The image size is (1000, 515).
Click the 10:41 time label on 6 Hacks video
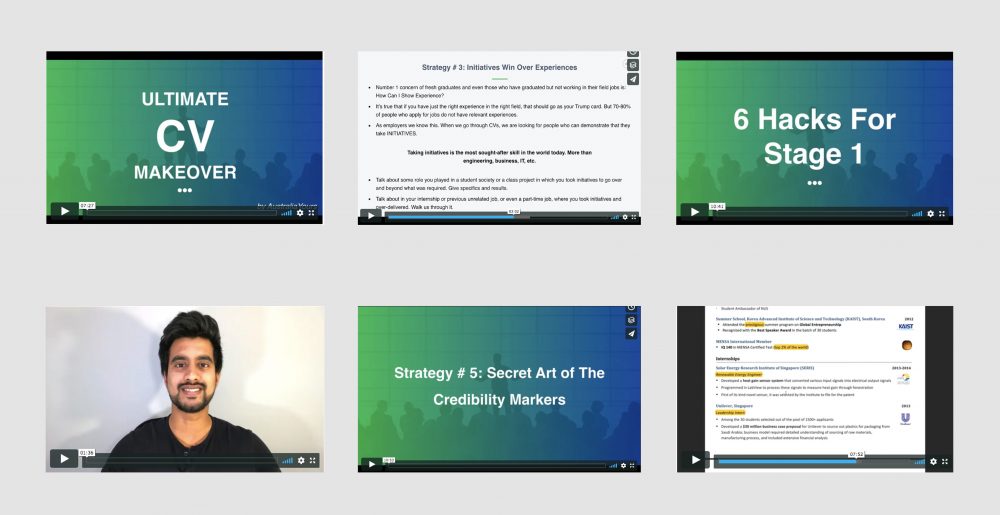[717, 207]
